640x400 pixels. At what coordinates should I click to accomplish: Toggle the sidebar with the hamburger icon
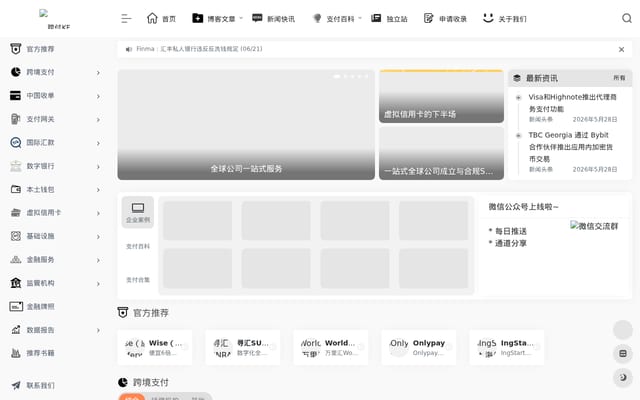pyautogui.click(x=126, y=18)
